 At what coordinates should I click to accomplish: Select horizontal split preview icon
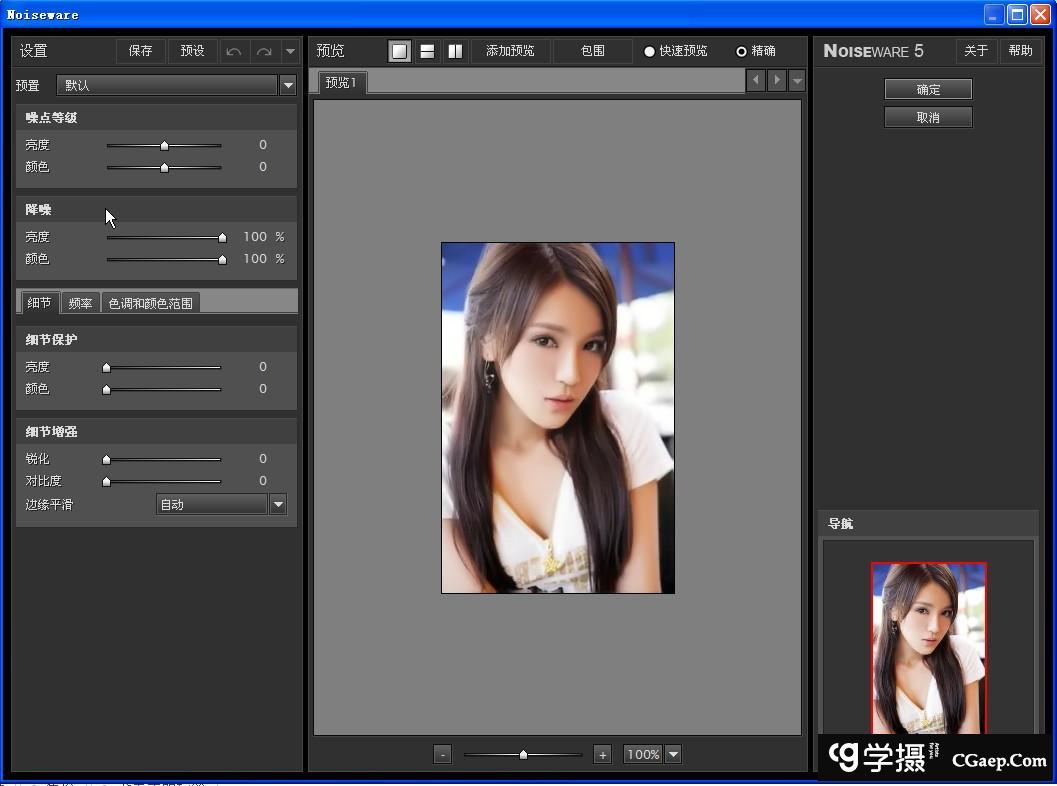(x=427, y=51)
